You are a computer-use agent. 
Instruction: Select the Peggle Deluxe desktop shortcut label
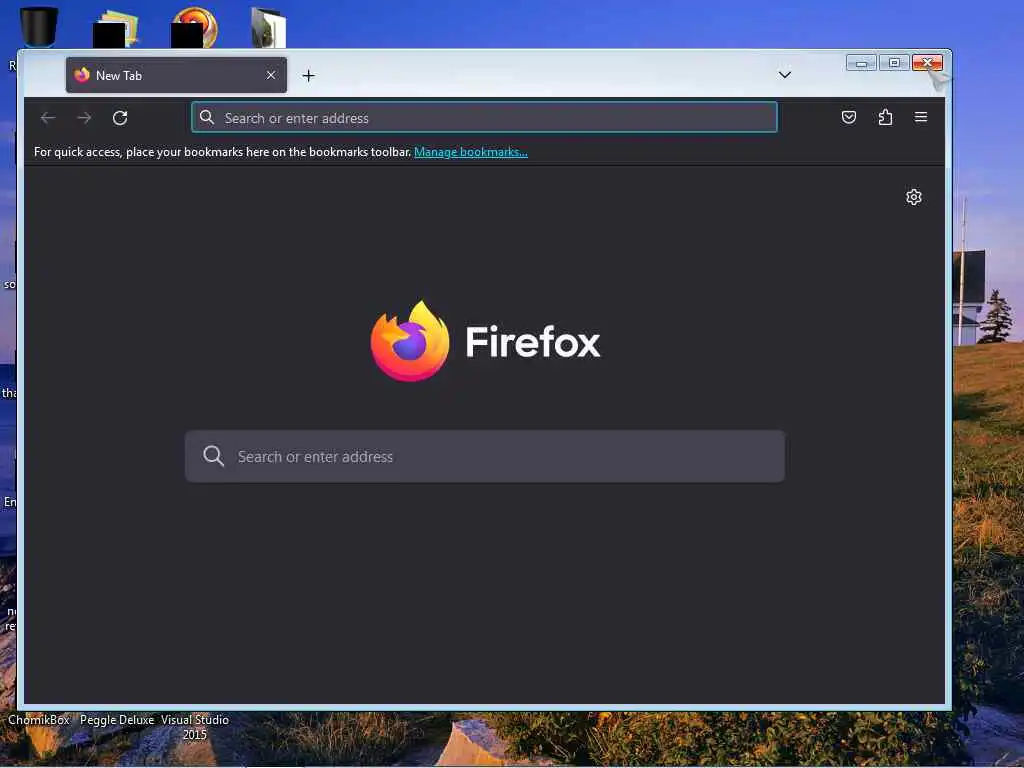coord(117,720)
